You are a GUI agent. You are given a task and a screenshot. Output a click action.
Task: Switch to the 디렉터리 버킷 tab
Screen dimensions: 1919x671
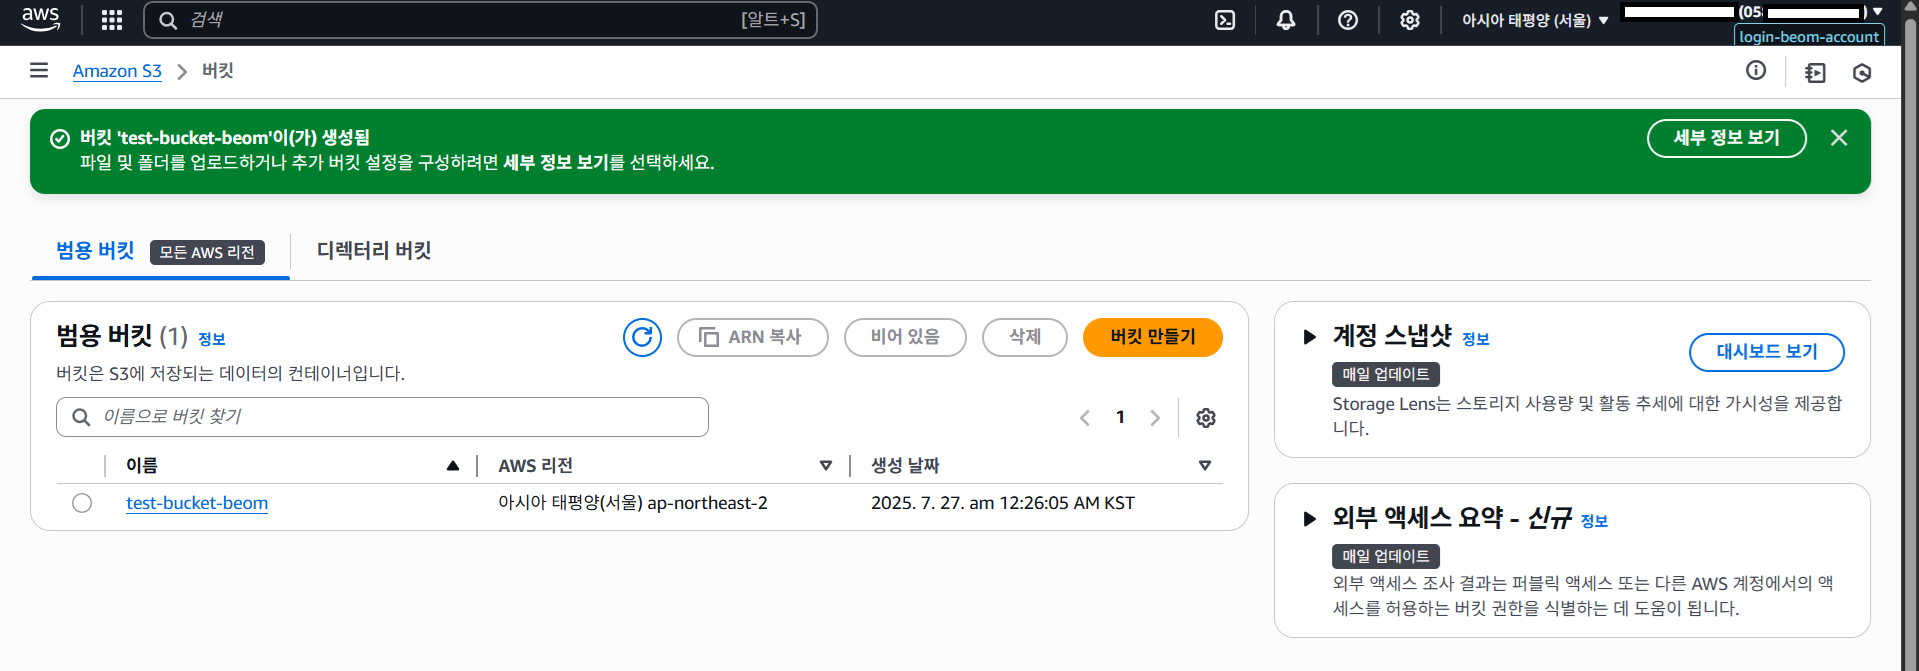pyautogui.click(x=374, y=251)
